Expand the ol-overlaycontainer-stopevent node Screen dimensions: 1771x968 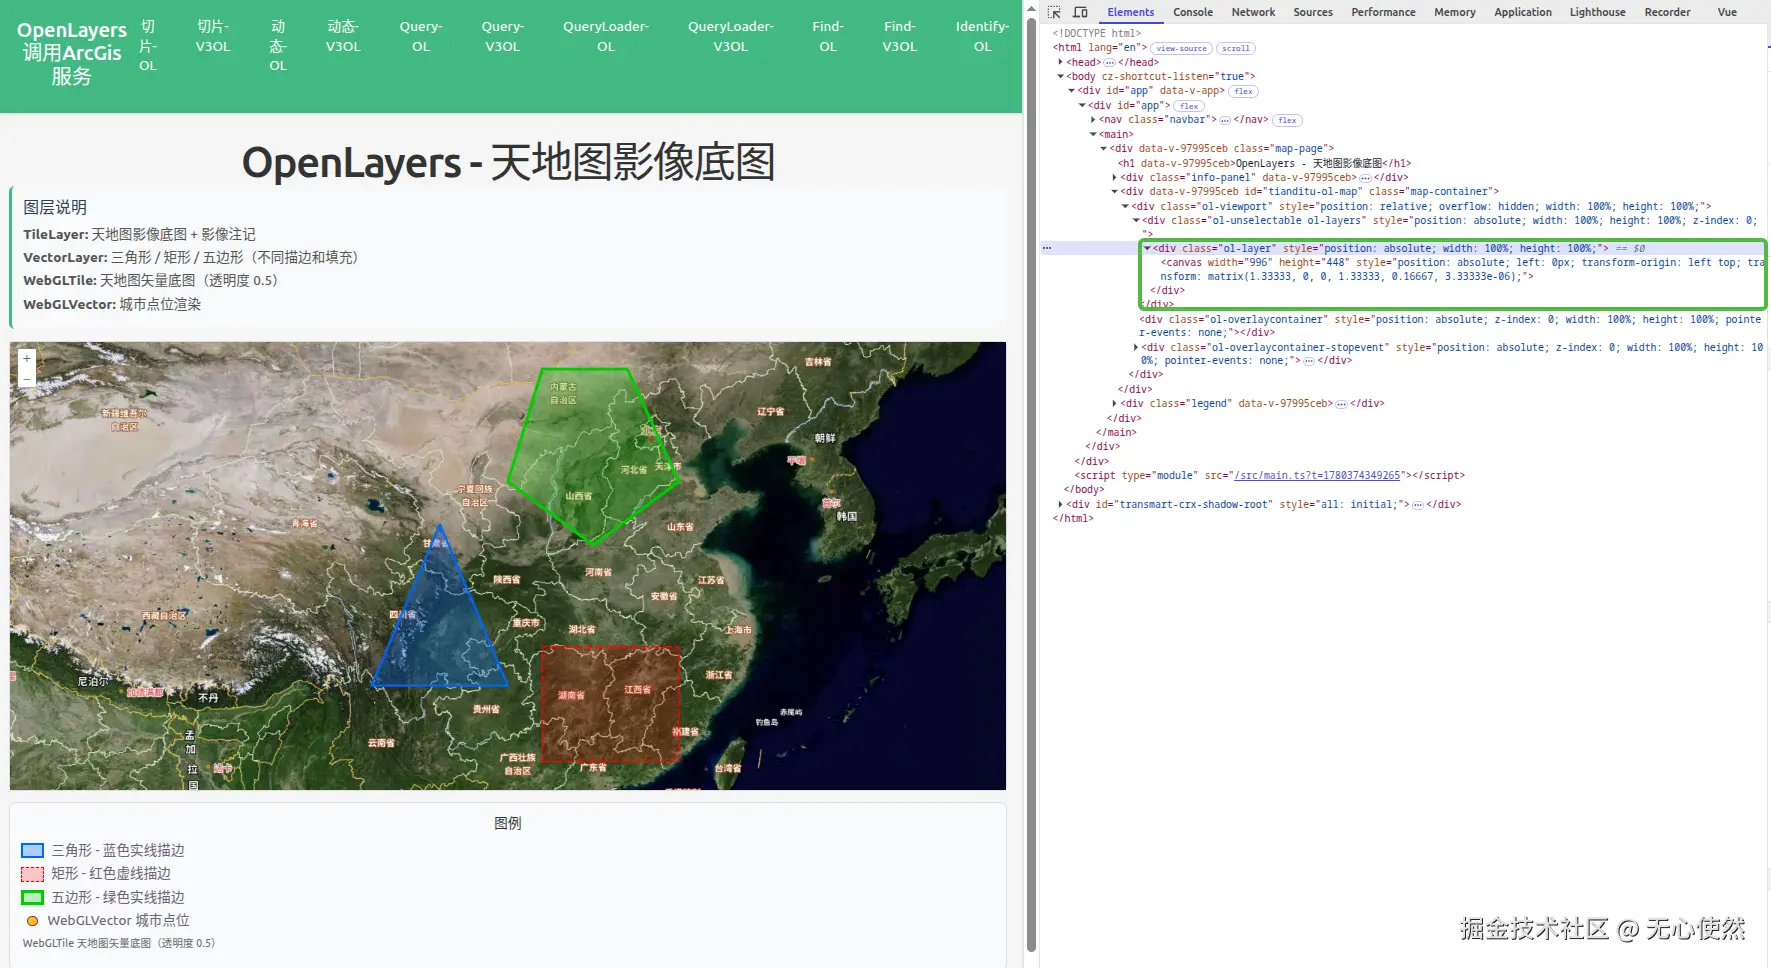(1136, 348)
